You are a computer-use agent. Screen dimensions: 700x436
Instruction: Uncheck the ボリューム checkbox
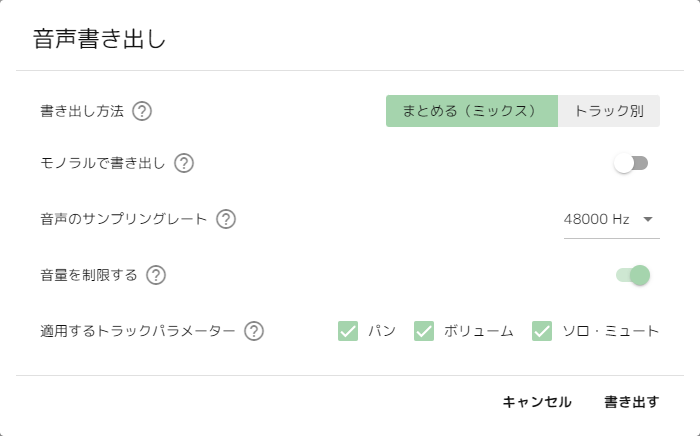coord(424,331)
